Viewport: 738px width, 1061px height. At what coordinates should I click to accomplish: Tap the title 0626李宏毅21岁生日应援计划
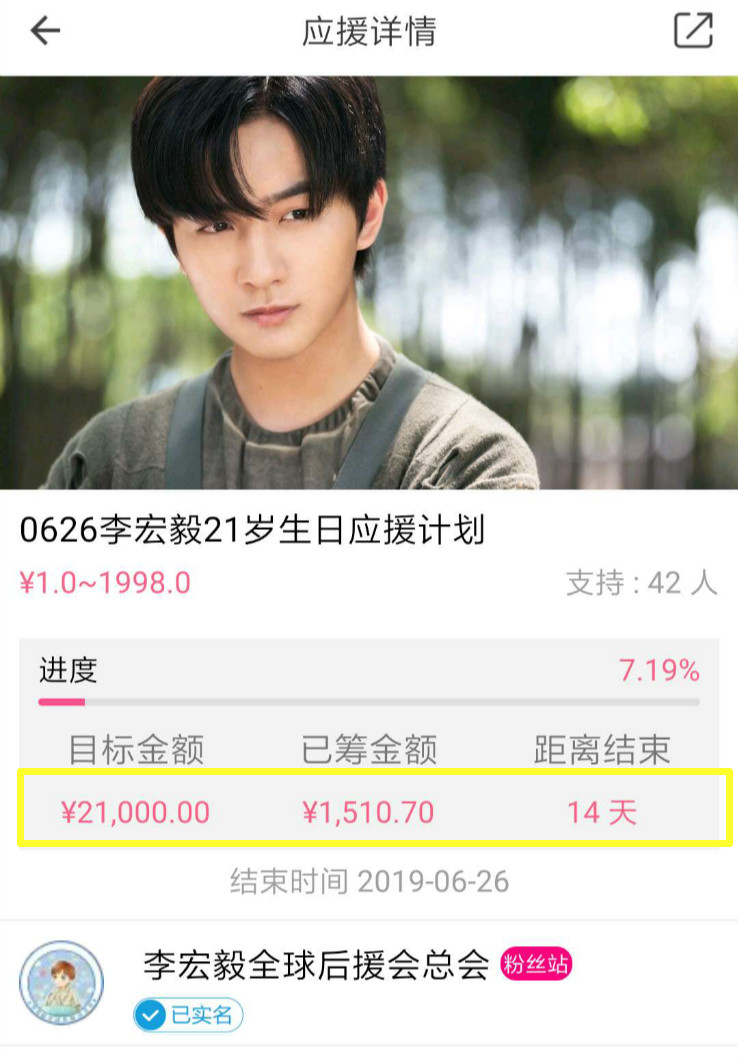[x=252, y=530]
